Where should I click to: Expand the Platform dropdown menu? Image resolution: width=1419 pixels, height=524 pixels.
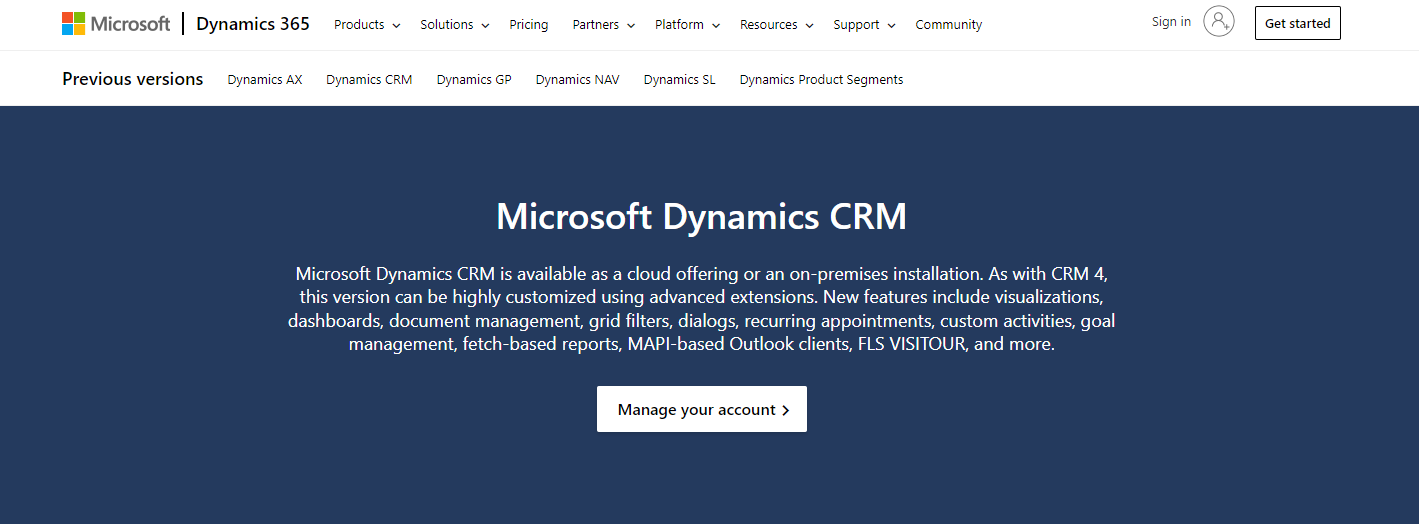tap(688, 25)
